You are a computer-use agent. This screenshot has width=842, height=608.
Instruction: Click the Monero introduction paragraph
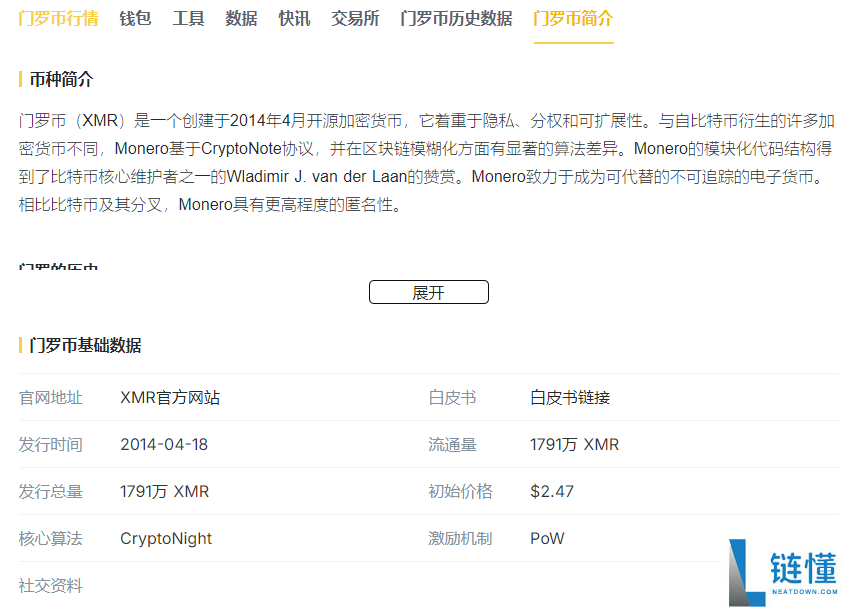tap(426, 162)
